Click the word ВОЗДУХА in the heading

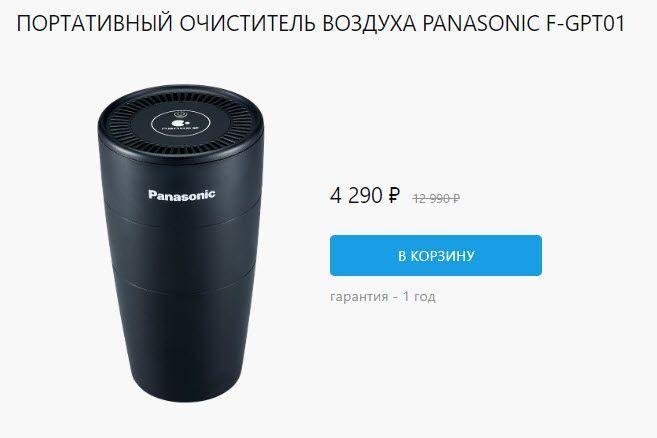coord(369,23)
